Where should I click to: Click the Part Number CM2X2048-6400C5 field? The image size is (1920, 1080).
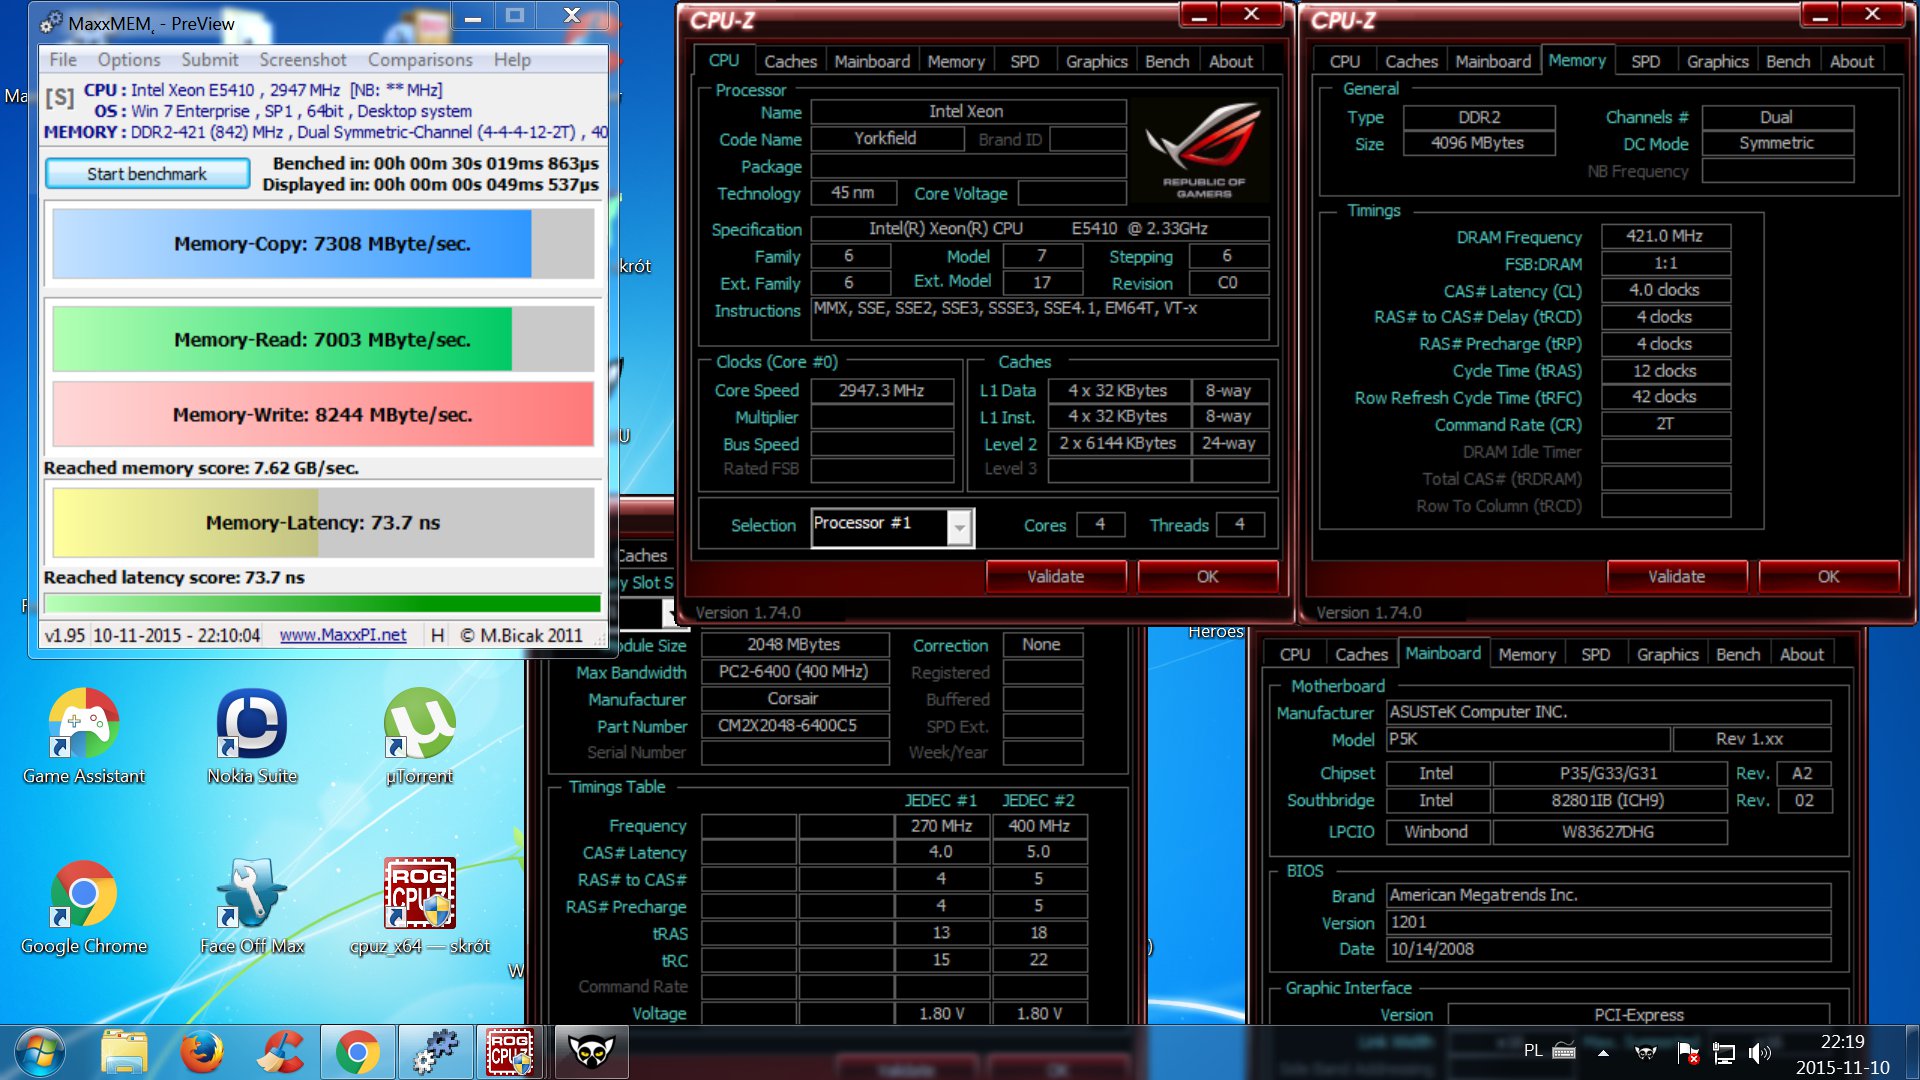tap(795, 725)
